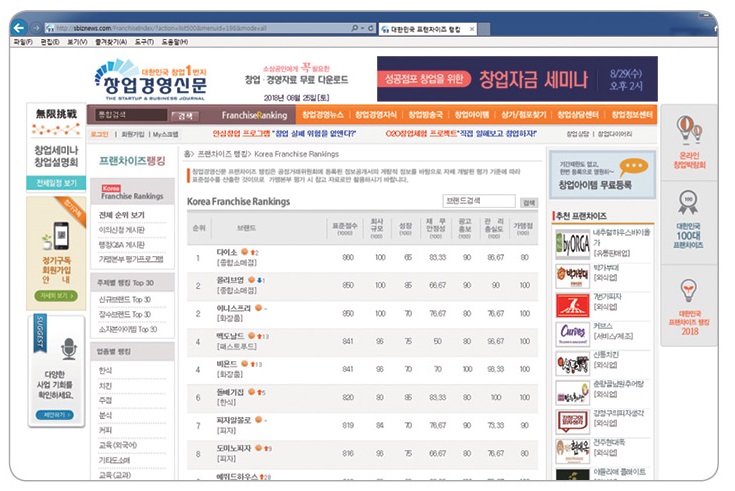Image resolution: width=735 pixels, height=491 pixels.
Task: Click the 브랜드검색 input field
Action: point(479,201)
